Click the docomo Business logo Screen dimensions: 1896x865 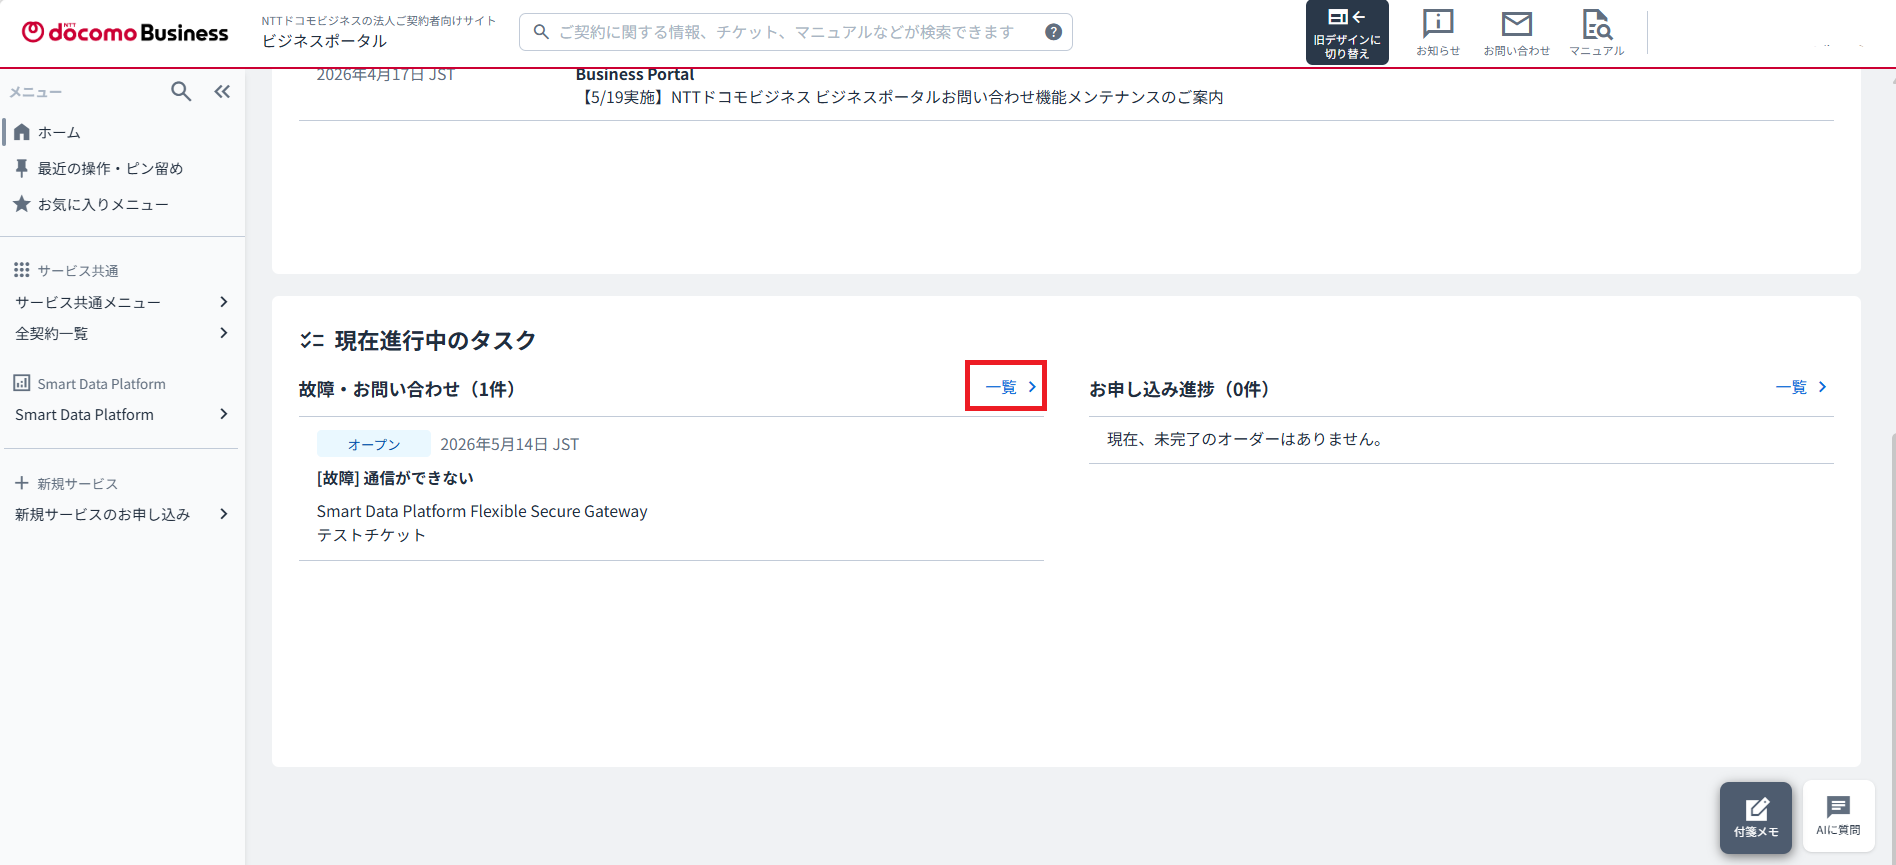(x=125, y=32)
